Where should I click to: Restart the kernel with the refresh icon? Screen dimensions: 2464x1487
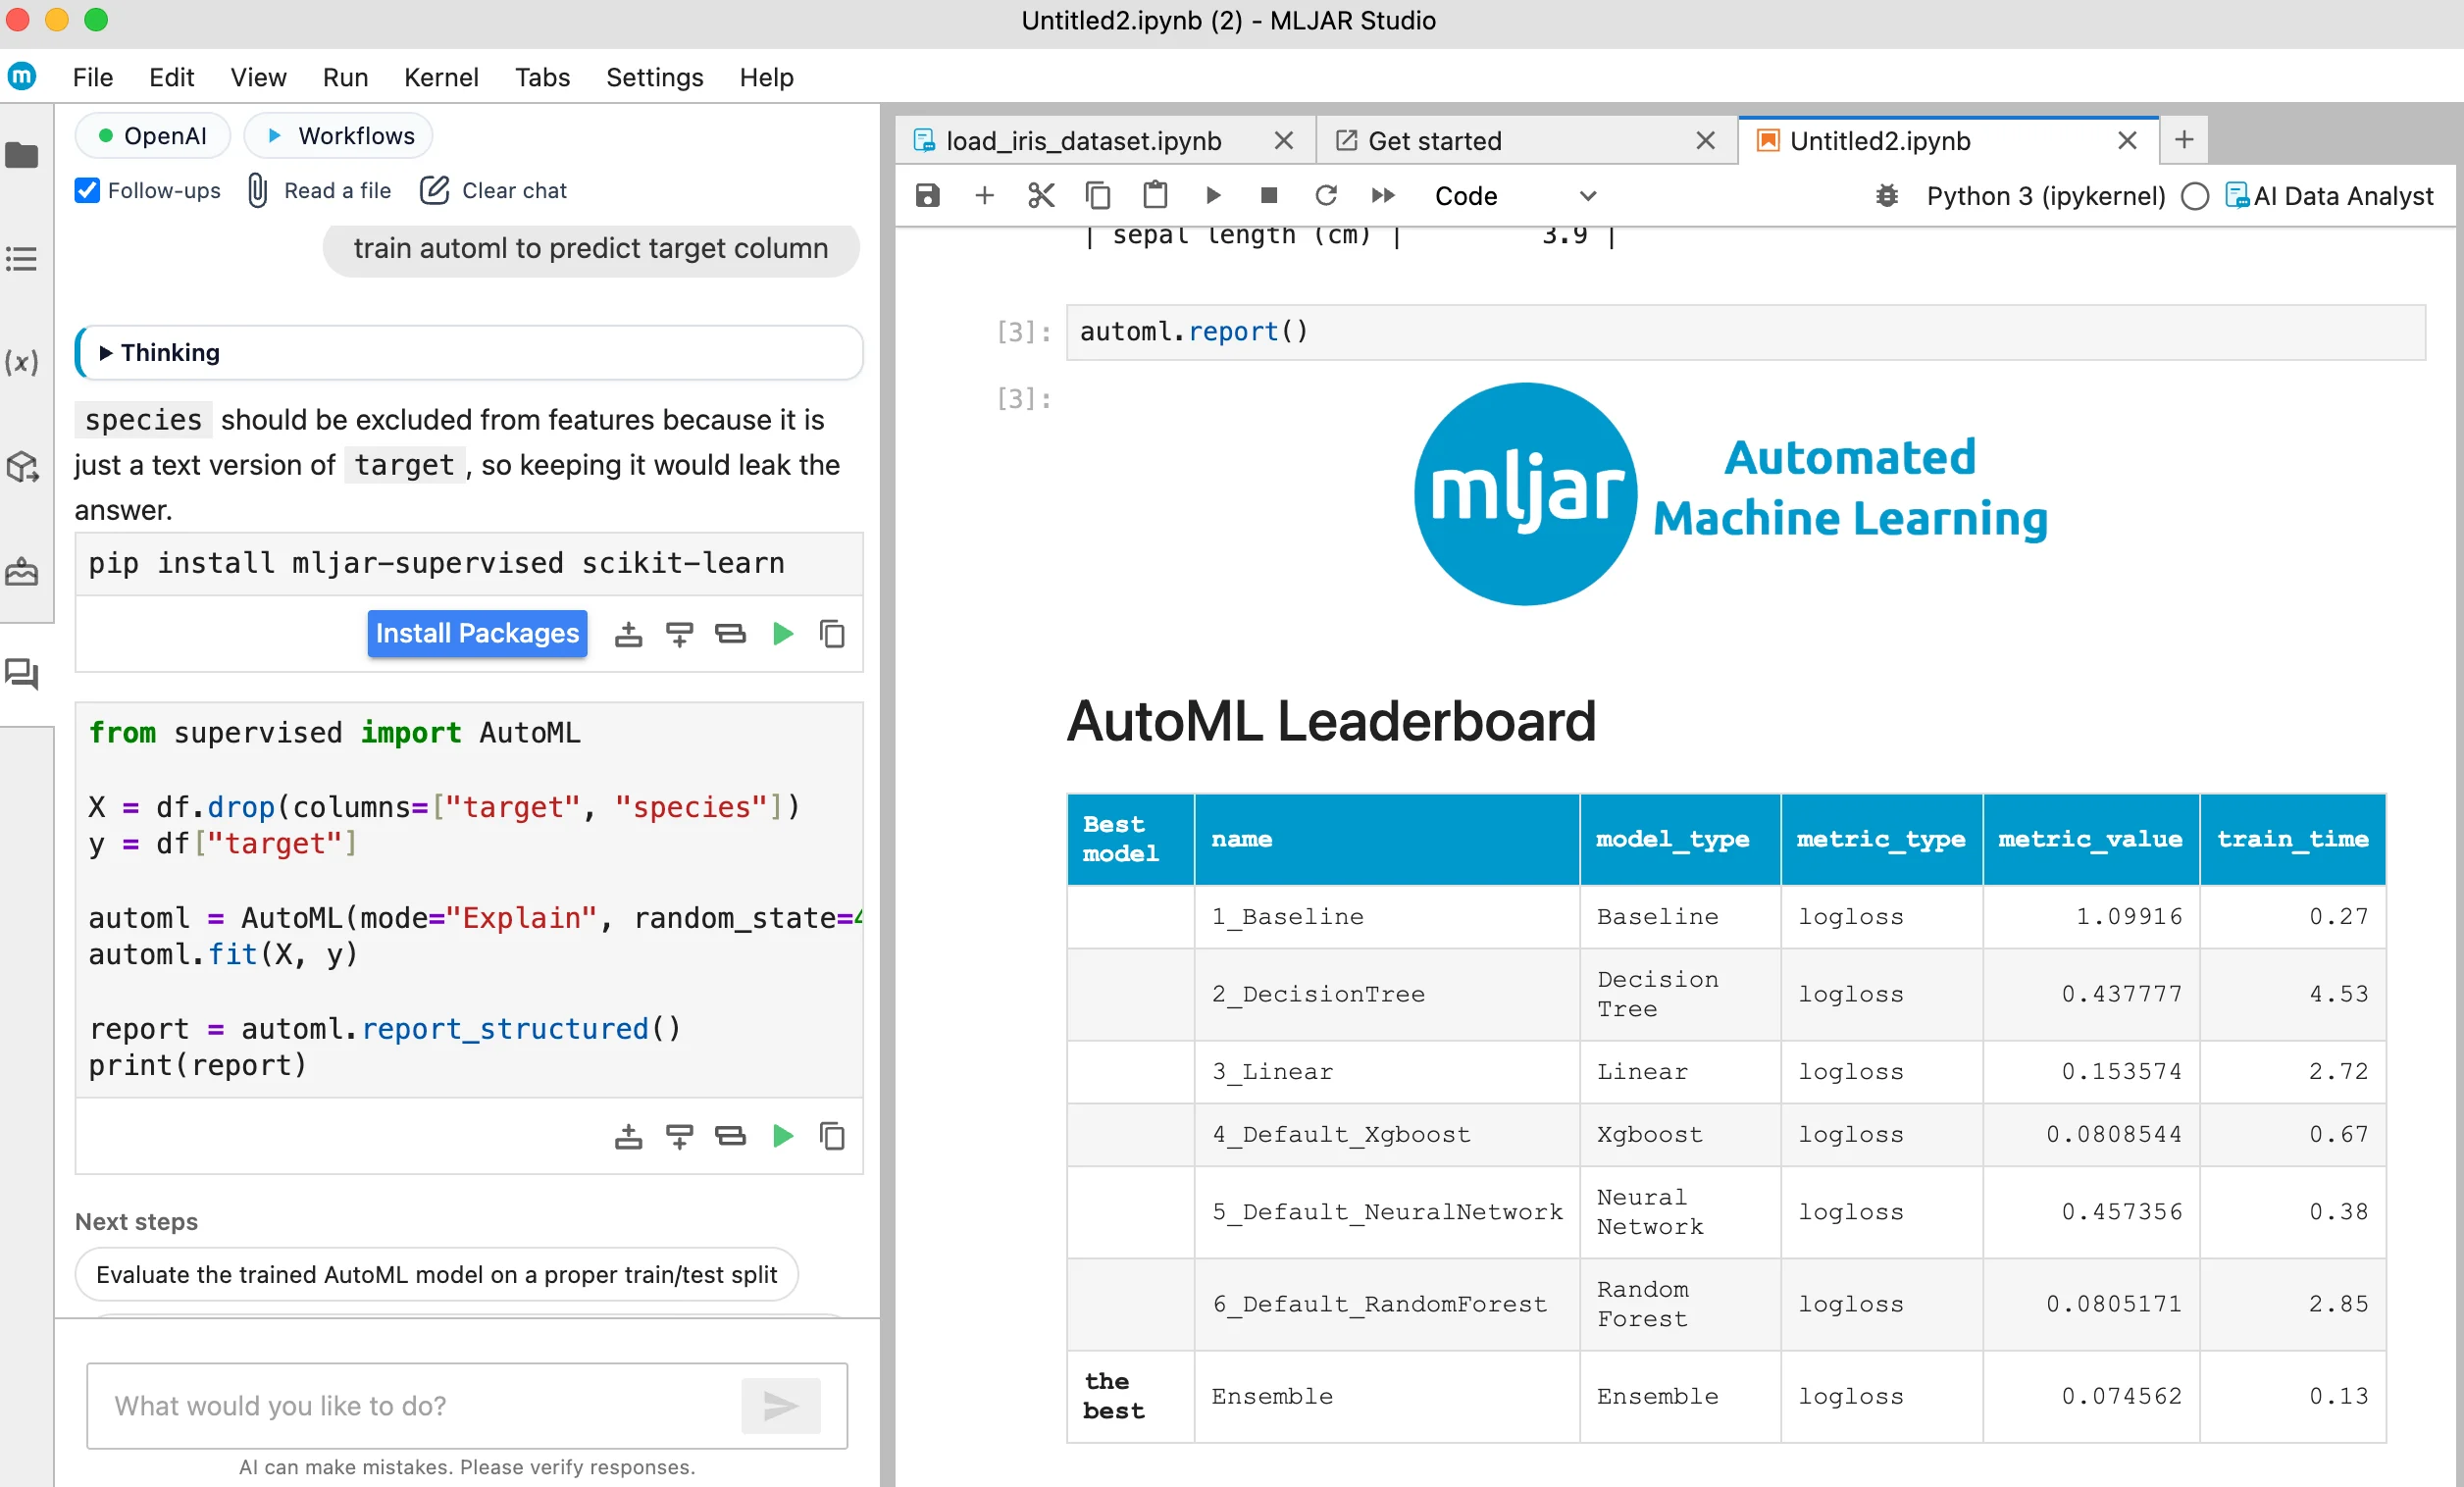pyautogui.click(x=1326, y=195)
